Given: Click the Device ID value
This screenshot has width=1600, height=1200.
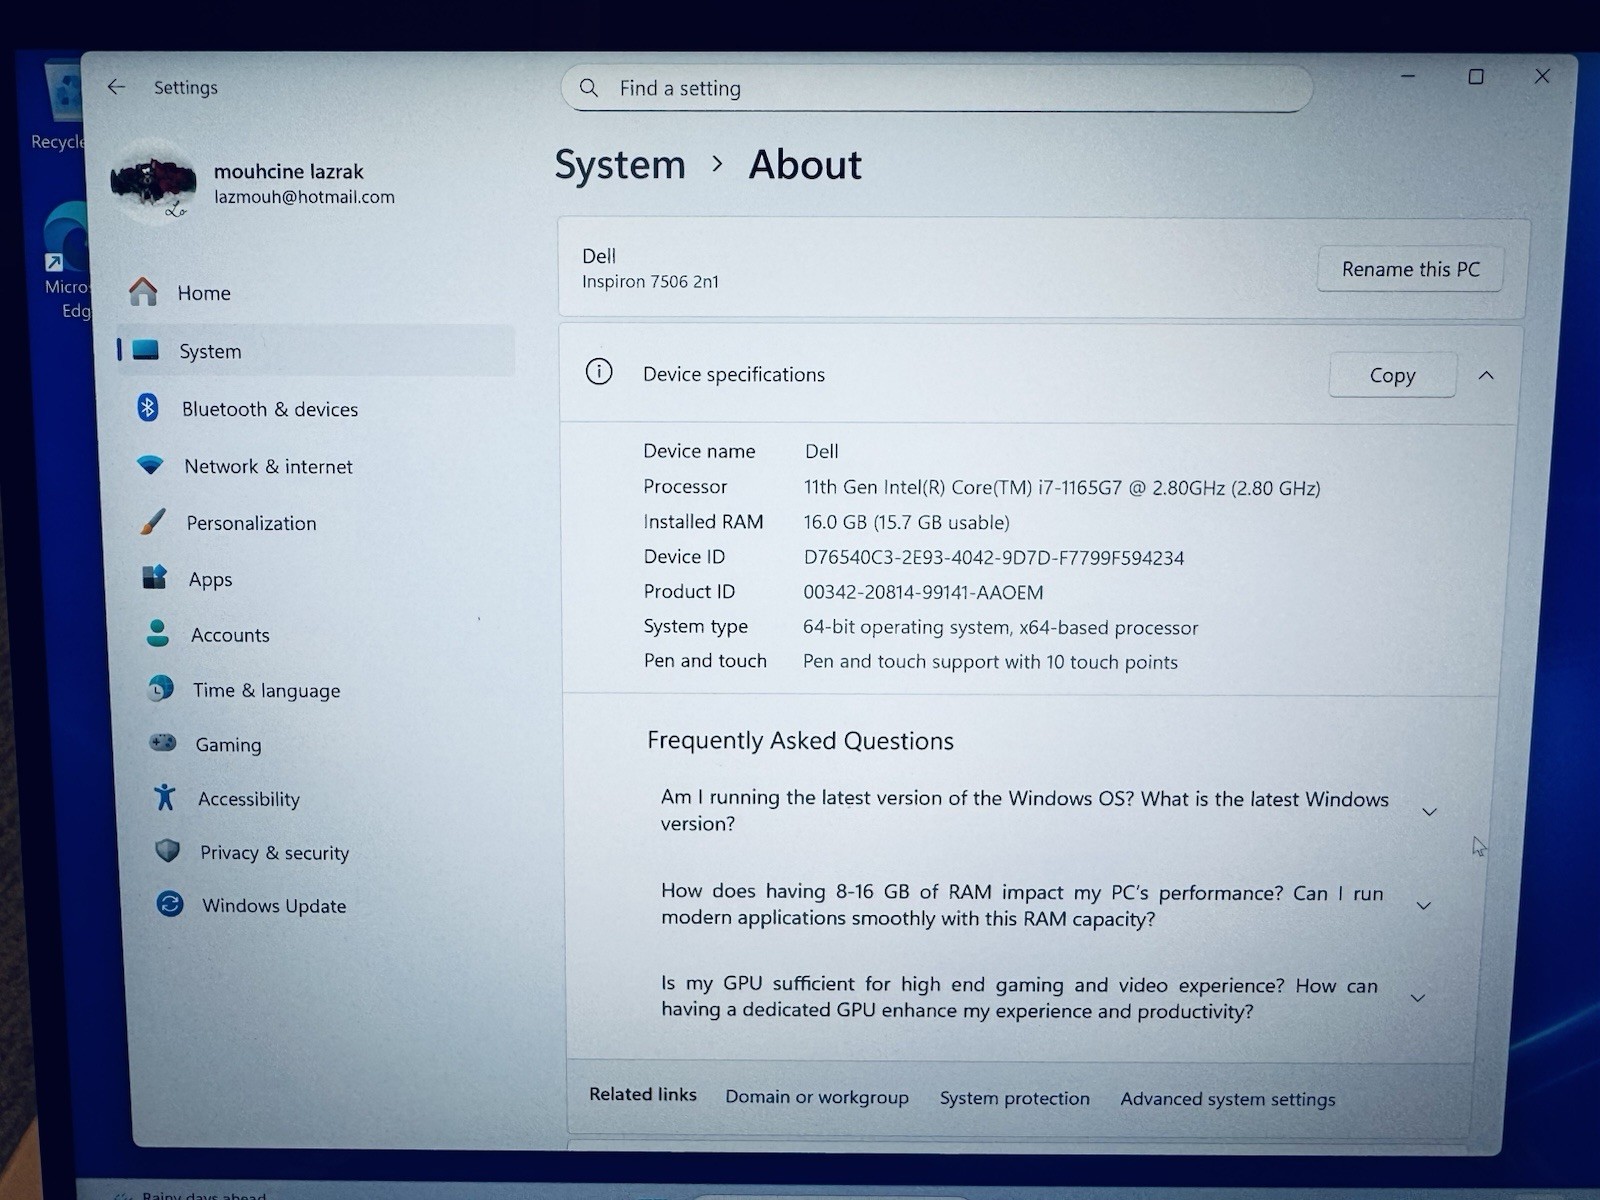Looking at the screenshot, I should click(993, 558).
